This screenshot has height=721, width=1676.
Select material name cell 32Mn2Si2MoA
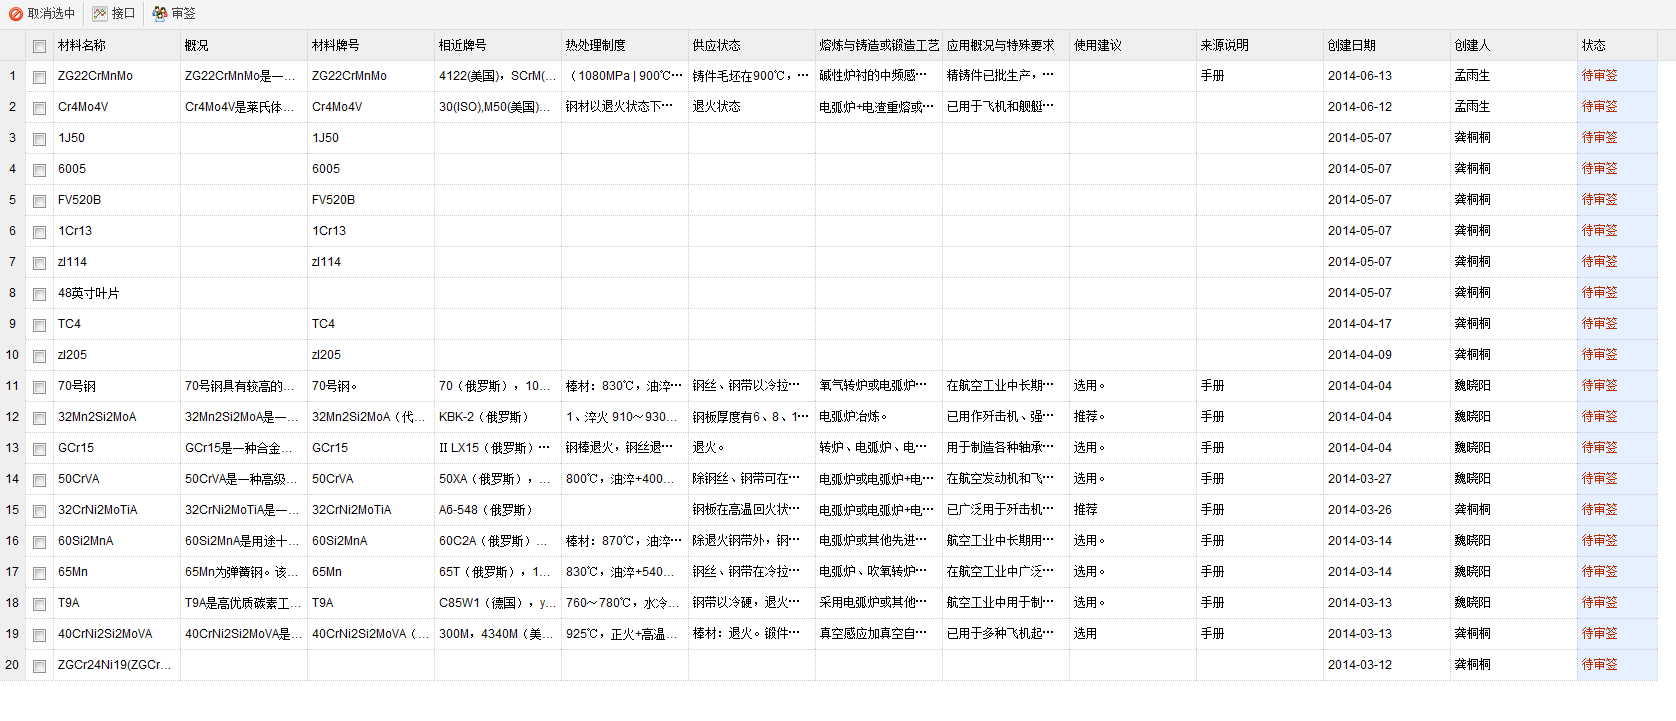point(116,417)
